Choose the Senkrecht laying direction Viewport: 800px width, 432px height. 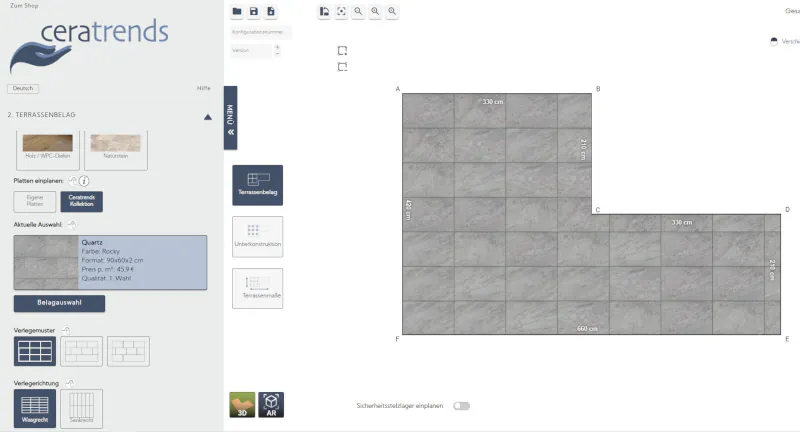pyautogui.click(x=81, y=408)
